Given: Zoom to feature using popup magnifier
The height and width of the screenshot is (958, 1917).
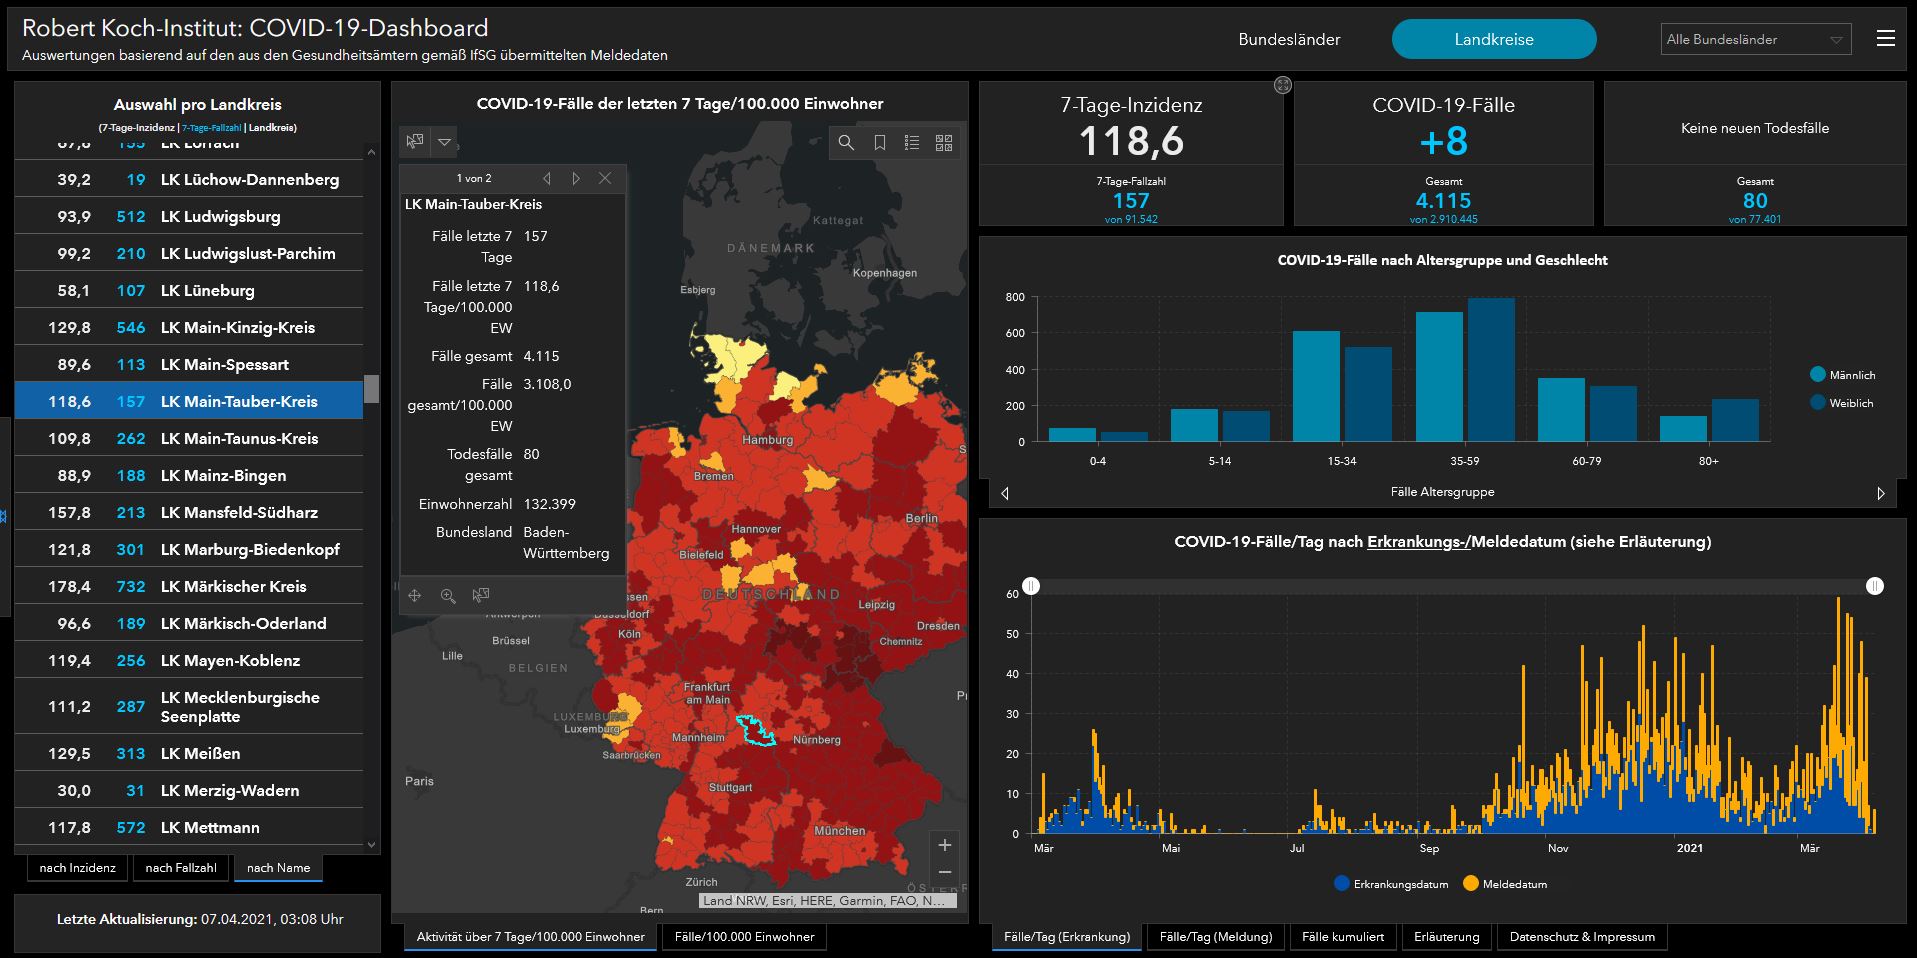Looking at the screenshot, I should coord(448,596).
